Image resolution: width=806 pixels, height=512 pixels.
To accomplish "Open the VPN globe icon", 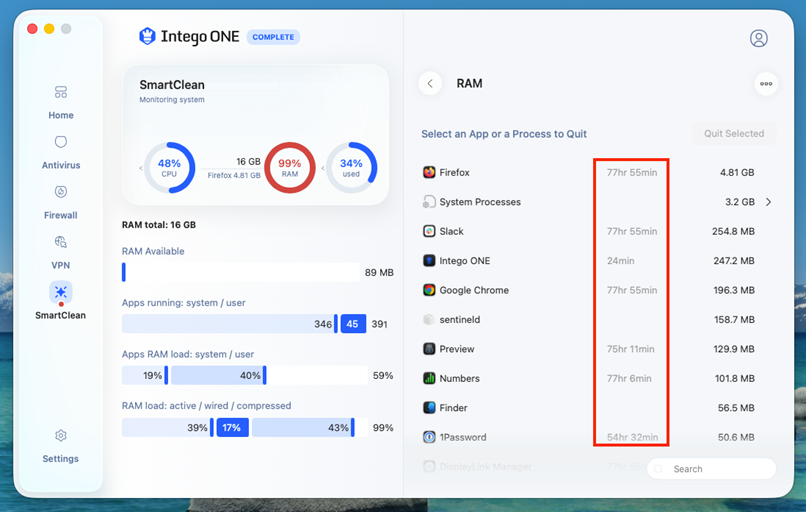I will (x=61, y=242).
